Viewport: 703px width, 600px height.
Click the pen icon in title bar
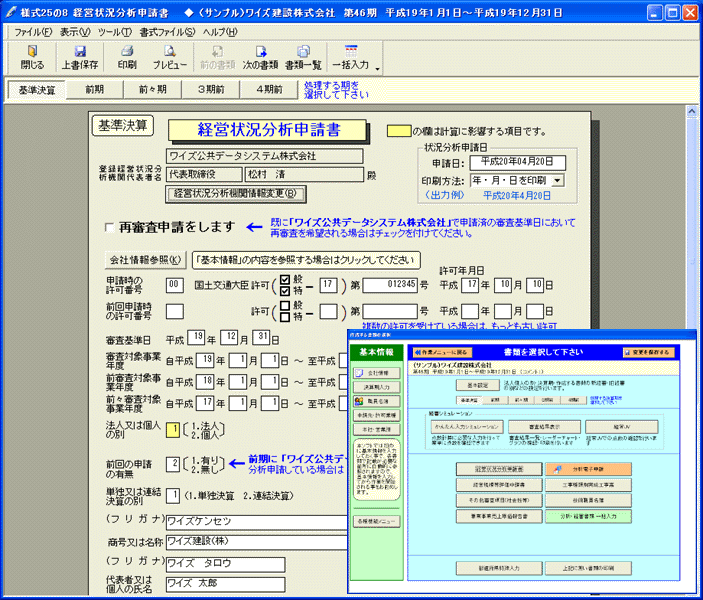click(x=11, y=13)
